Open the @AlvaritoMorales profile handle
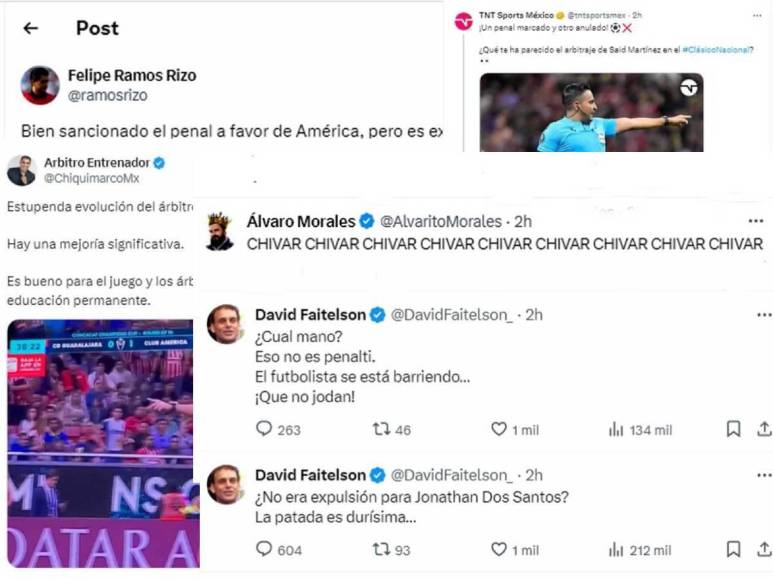 tap(441, 221)
